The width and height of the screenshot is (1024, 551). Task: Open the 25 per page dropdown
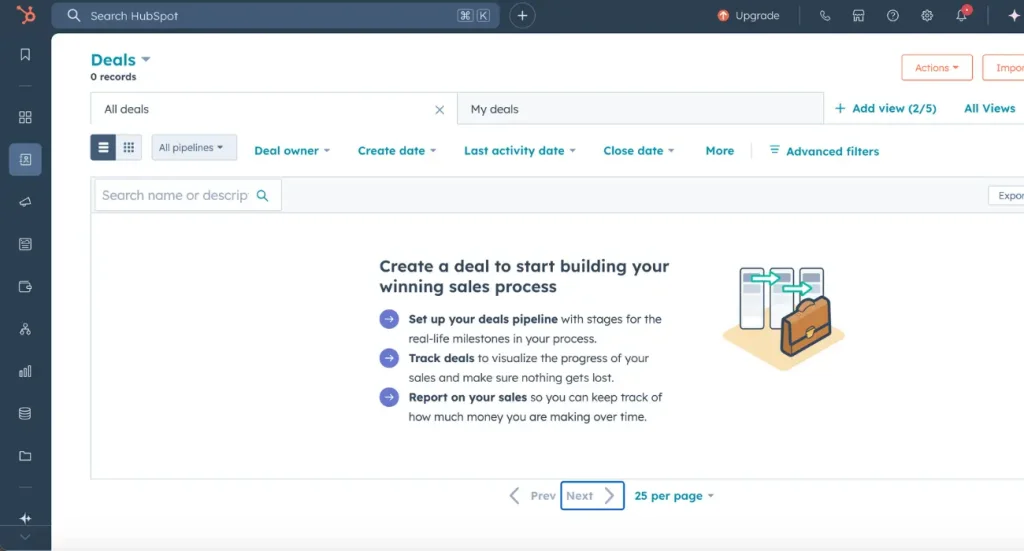click(674, 496)
